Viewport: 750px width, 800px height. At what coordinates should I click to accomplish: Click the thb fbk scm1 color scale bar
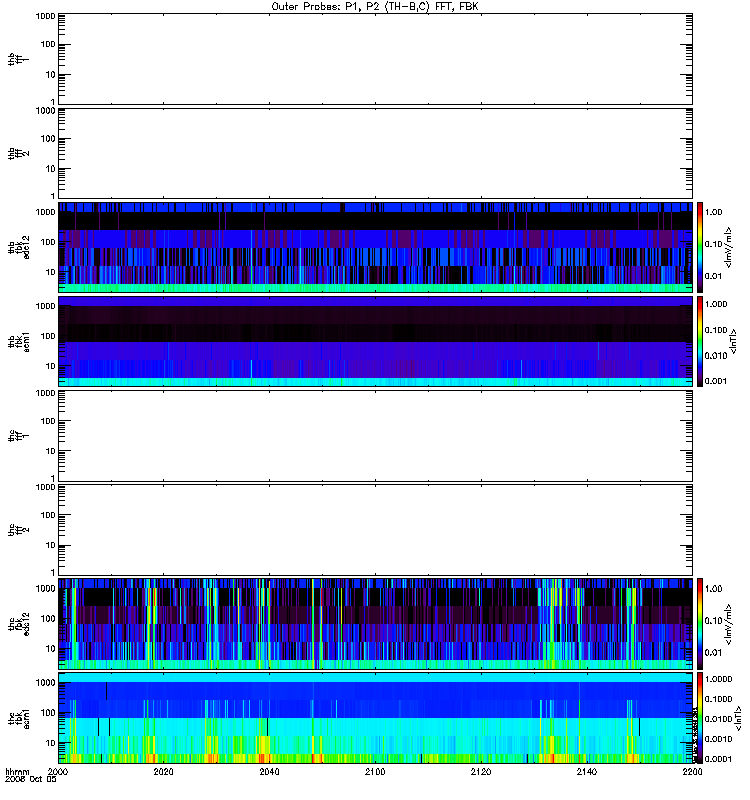click(700, 341)
